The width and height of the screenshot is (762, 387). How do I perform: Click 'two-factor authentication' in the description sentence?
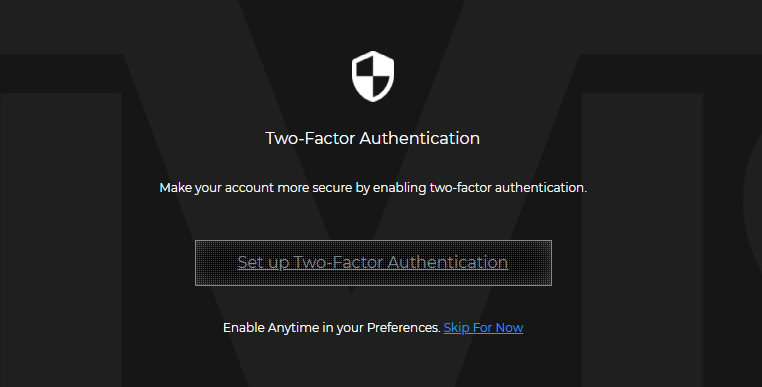508,188
